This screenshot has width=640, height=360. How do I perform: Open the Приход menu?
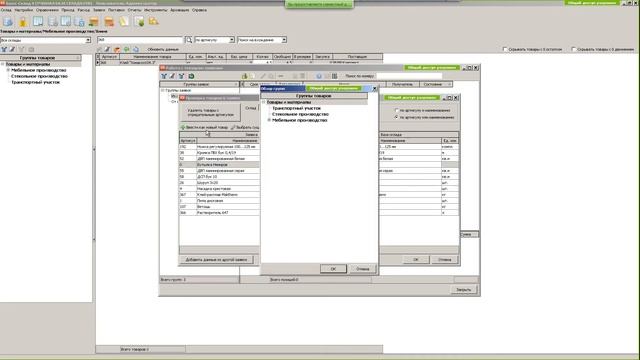click(x=68, y=9)
